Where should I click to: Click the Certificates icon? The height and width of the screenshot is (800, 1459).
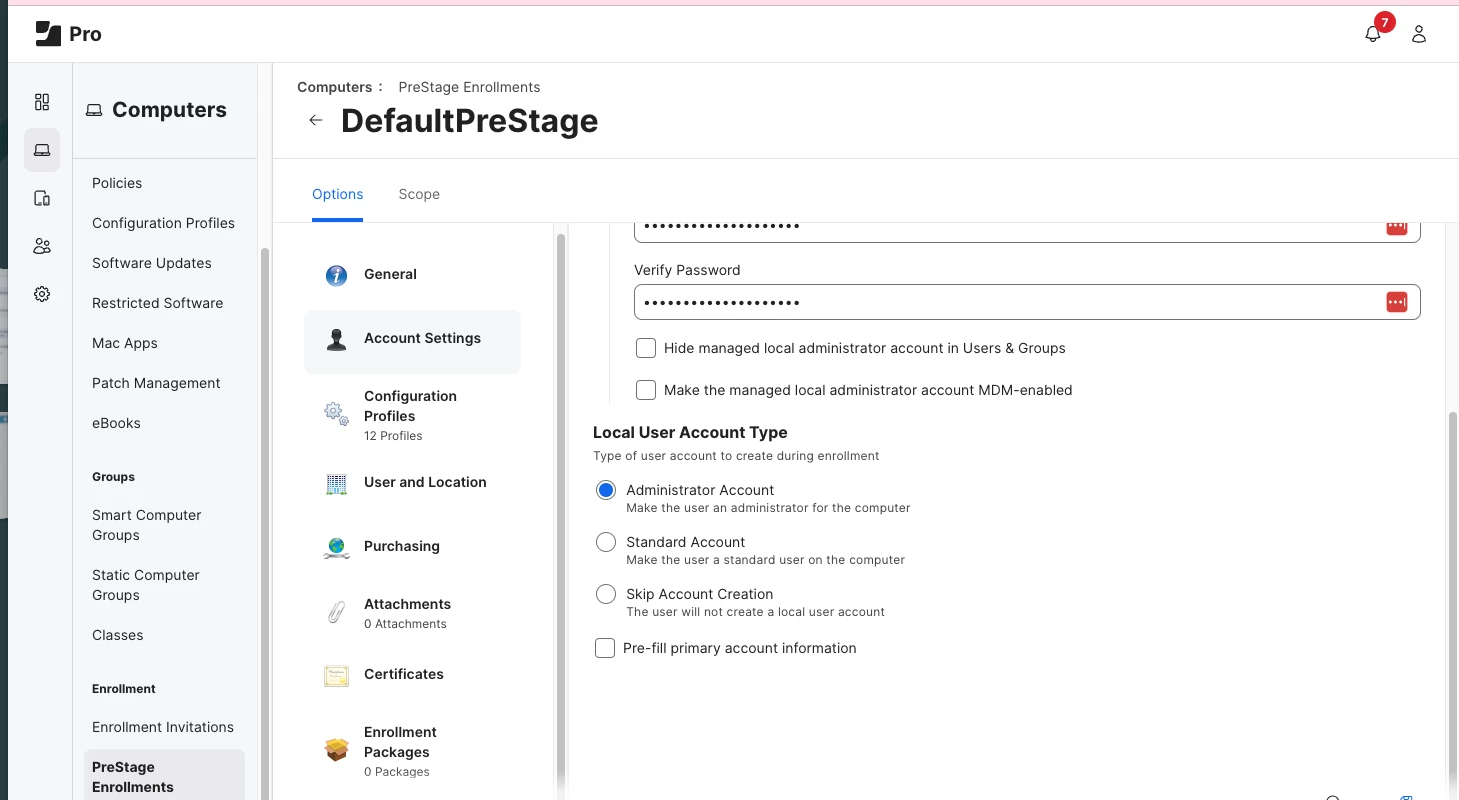[337, 676]
